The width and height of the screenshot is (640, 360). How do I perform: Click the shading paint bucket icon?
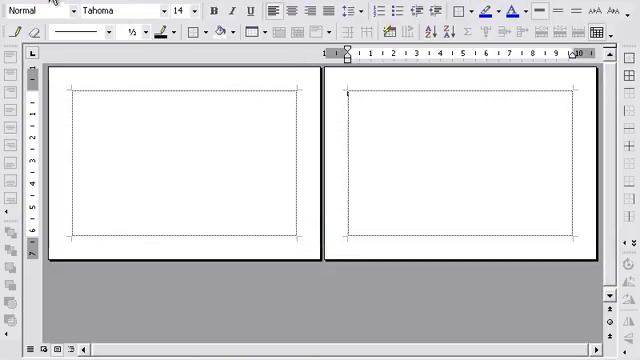coord(220,32)
